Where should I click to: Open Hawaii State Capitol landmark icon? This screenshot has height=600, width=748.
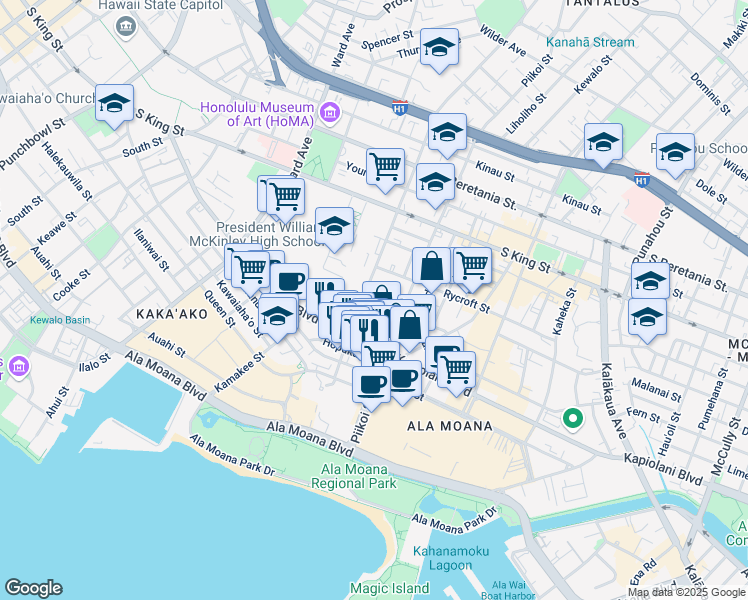126,27
